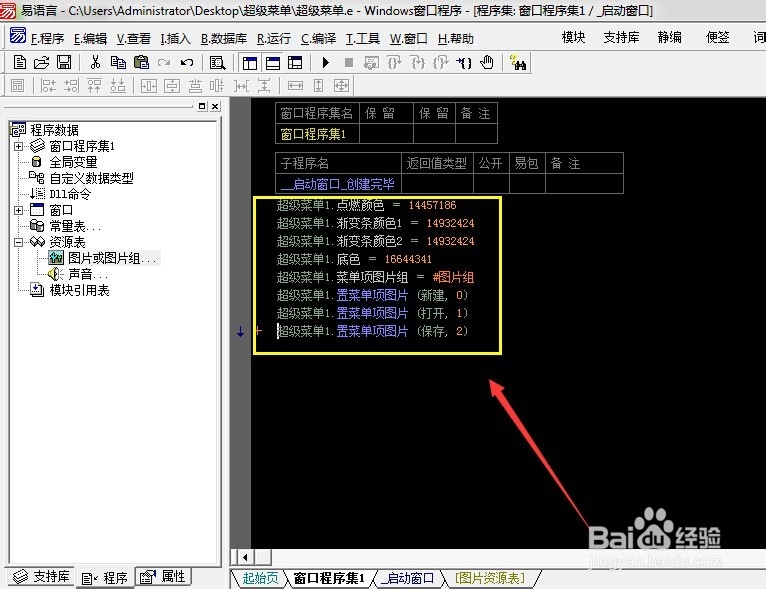Click the Copy toolbar icon
This screenshot has width=766, height=589.
[118, 63]
